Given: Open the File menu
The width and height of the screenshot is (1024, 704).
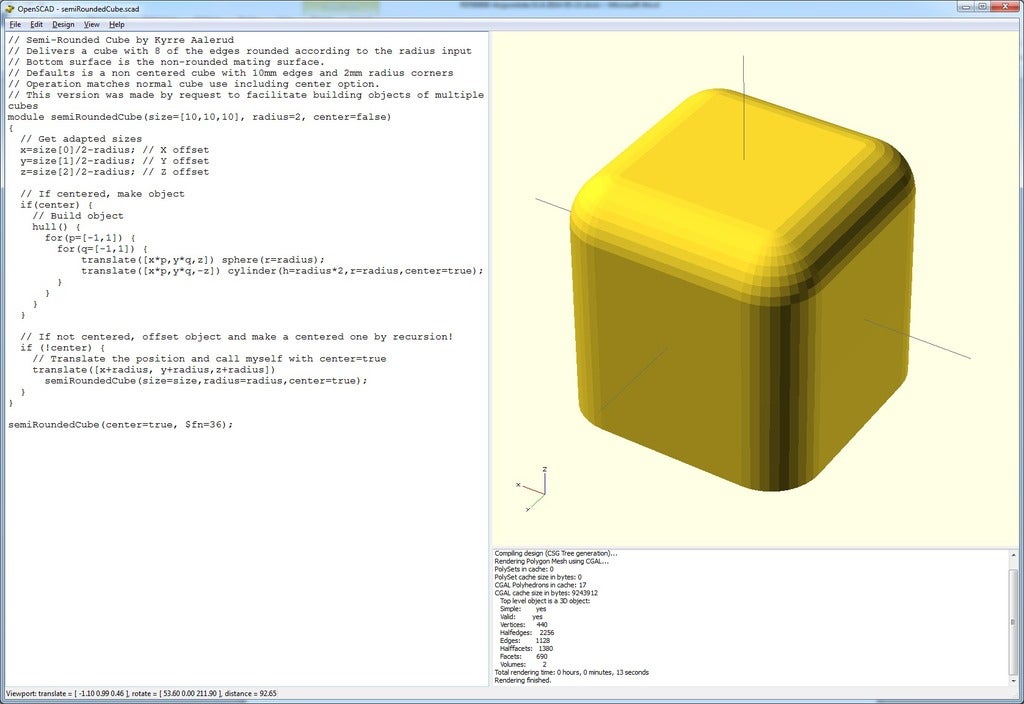Looking at the screenshot, I should click(15, 24).
